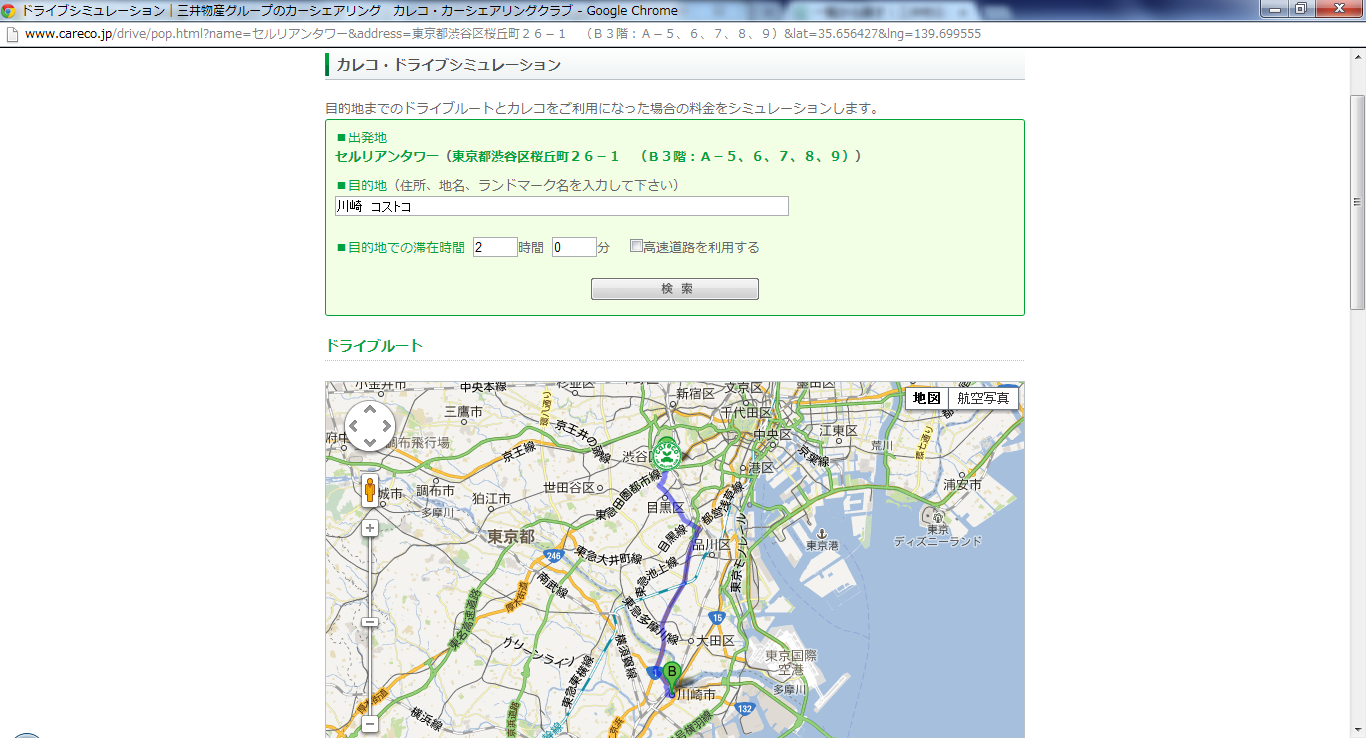Screen dimensions: 1366x738
Task: Click the route 15 road shield
Action: (x=717, y=618)
